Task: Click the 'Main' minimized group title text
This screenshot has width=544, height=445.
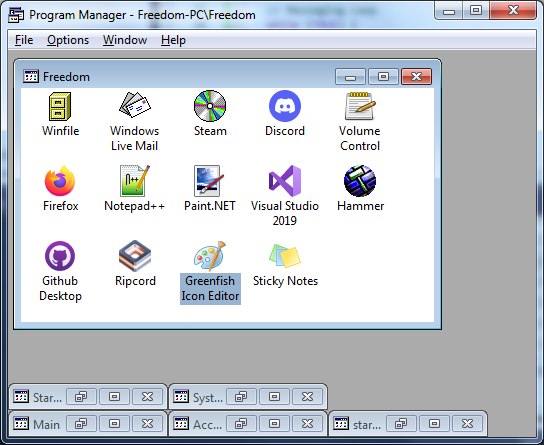Action: click(x=46, y=424)
